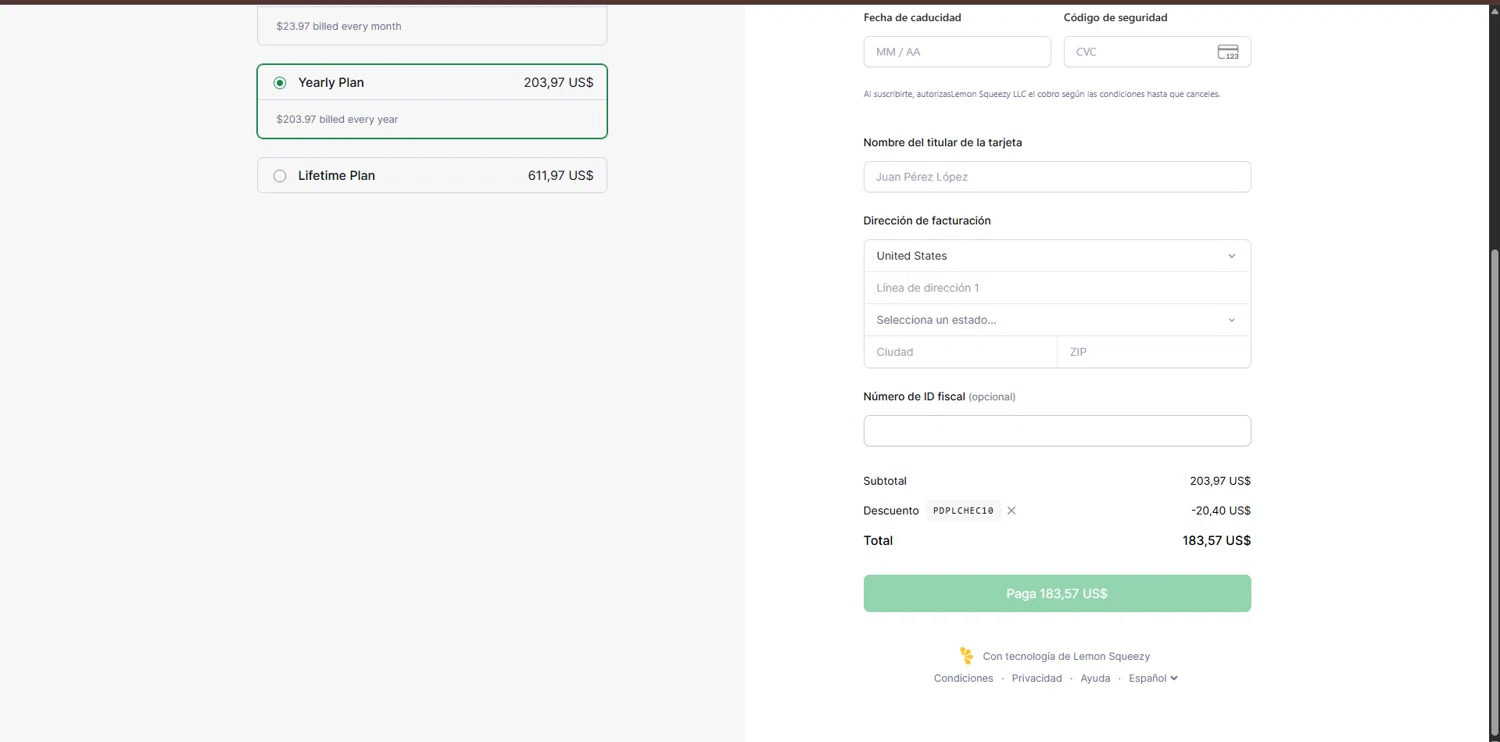Click Con tecnología de Lemon Squeezy text
The width and height of the screenshot is (1500, 742).
pyautogui.click(x=1066, y=656)
